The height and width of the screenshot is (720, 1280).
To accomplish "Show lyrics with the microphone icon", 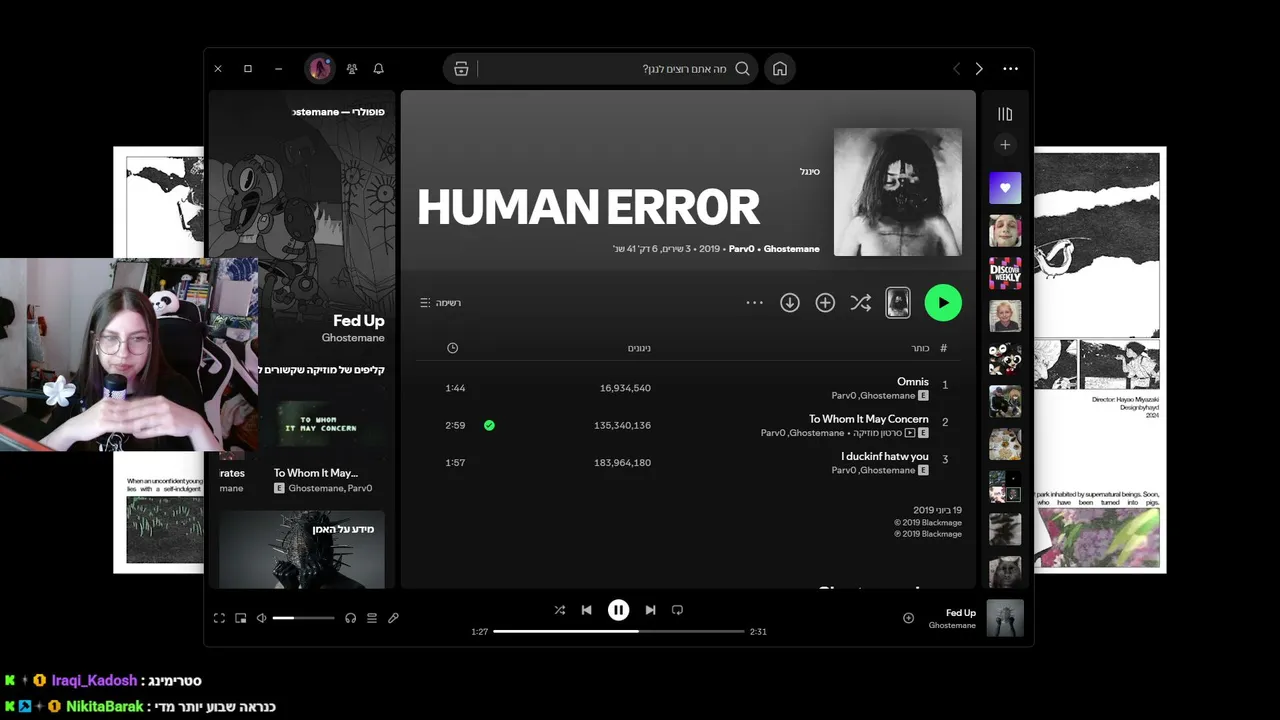I will [393, 618].
